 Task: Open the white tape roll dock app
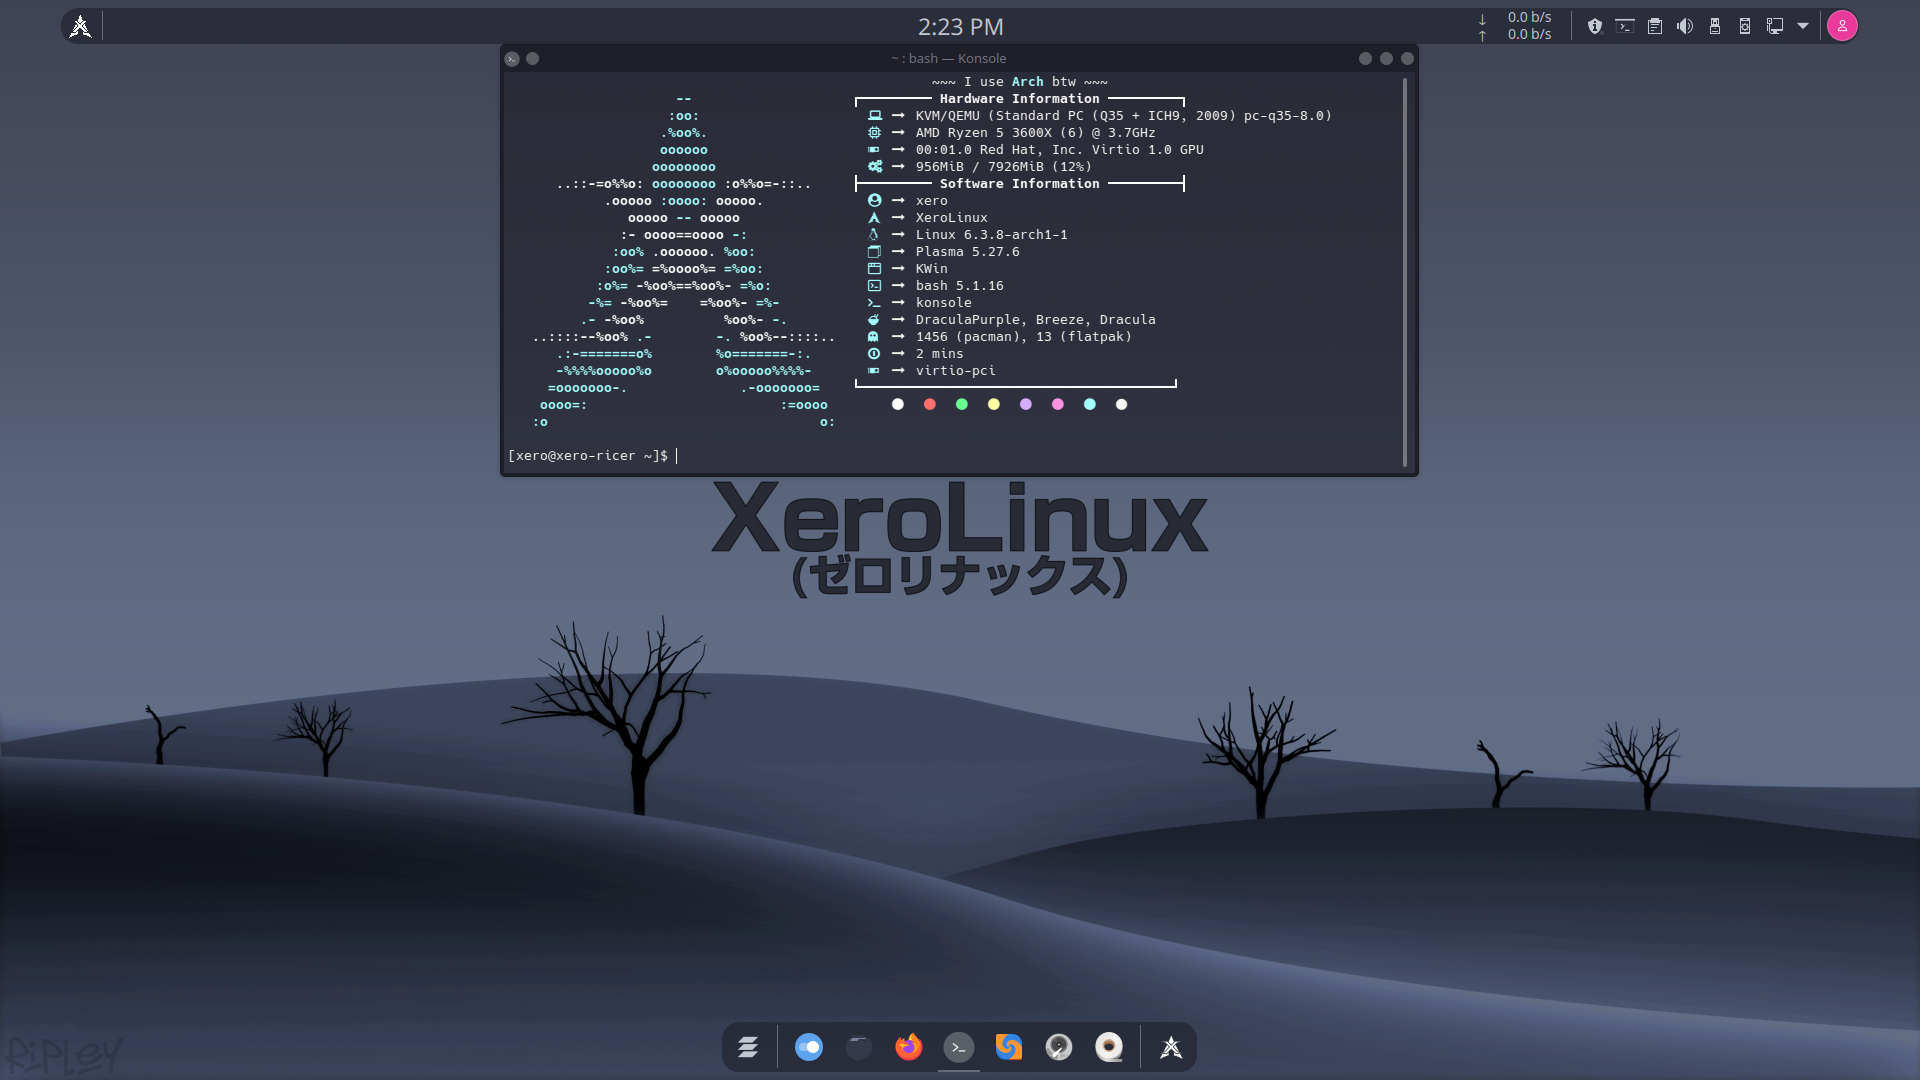[1109, 1047]
